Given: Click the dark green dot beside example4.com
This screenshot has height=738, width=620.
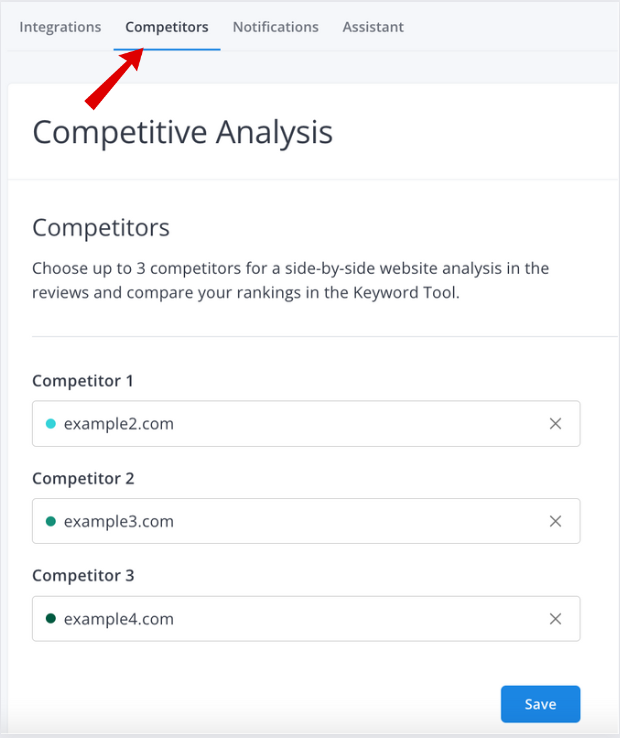Looking at the screenshot, I should click(x=51, y=619).
